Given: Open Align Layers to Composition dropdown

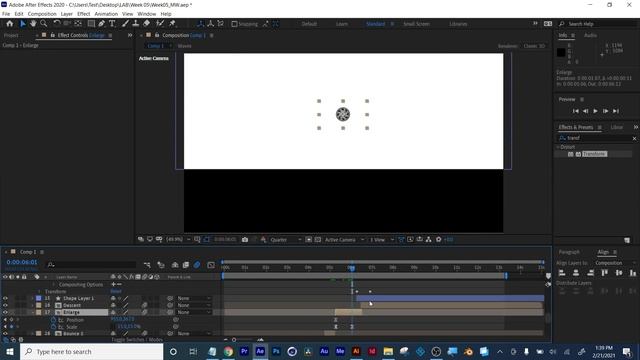Looking at the screenshot, I should tap(615, 263).
